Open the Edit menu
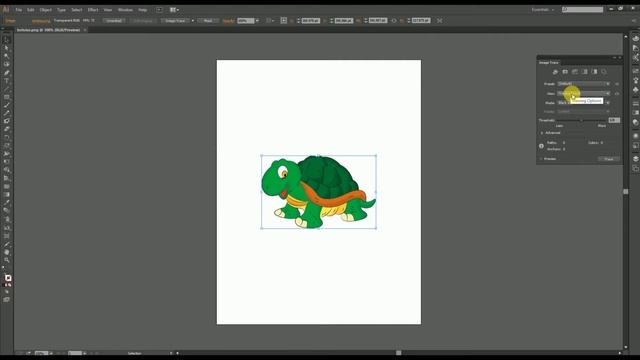This screenshot has height=360, width=640. click(31, 9)
